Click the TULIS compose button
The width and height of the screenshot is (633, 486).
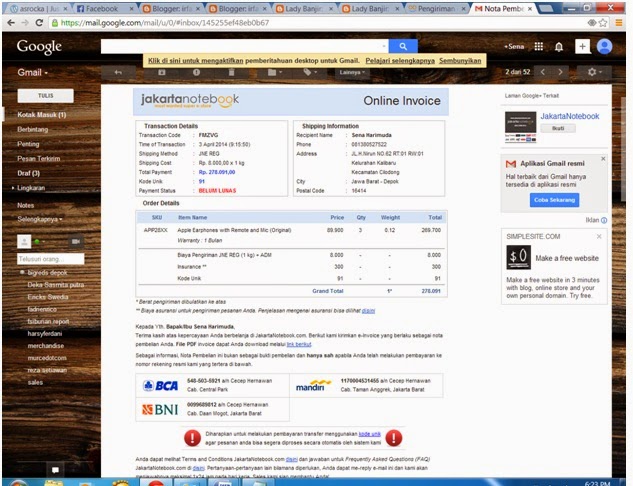pyautogui.click(x=46, y=96)
